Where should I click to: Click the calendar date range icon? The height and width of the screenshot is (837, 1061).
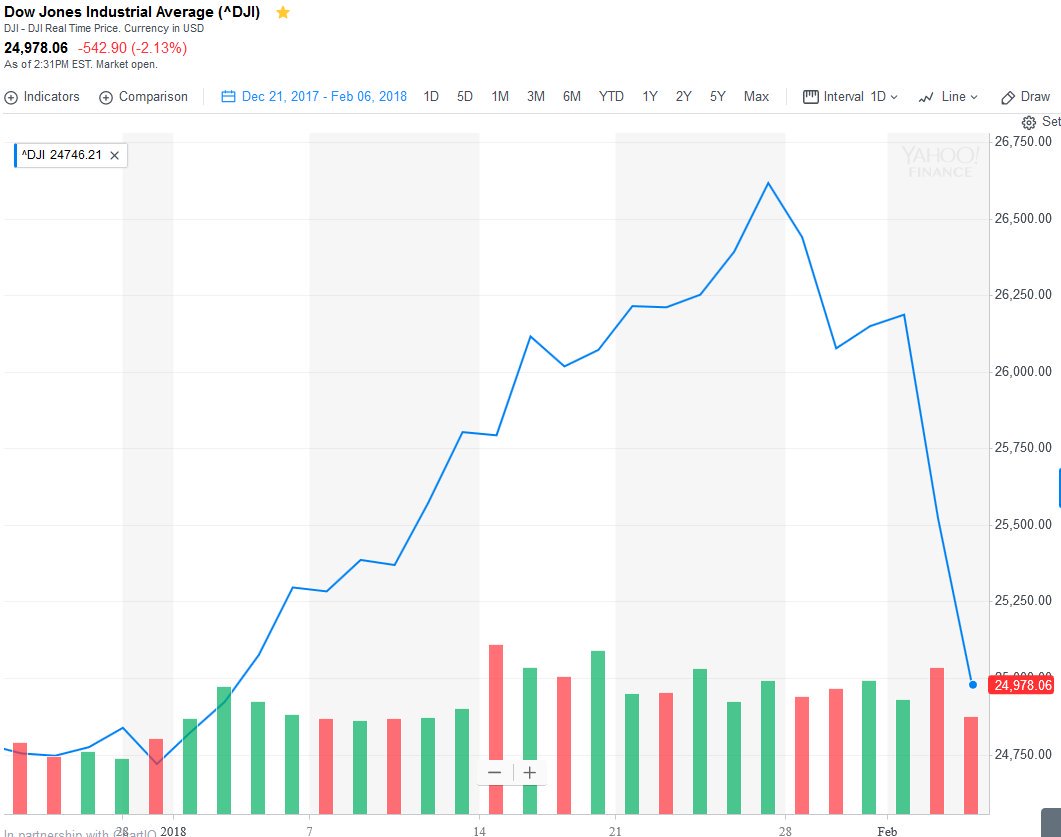[x=228, y=97]
